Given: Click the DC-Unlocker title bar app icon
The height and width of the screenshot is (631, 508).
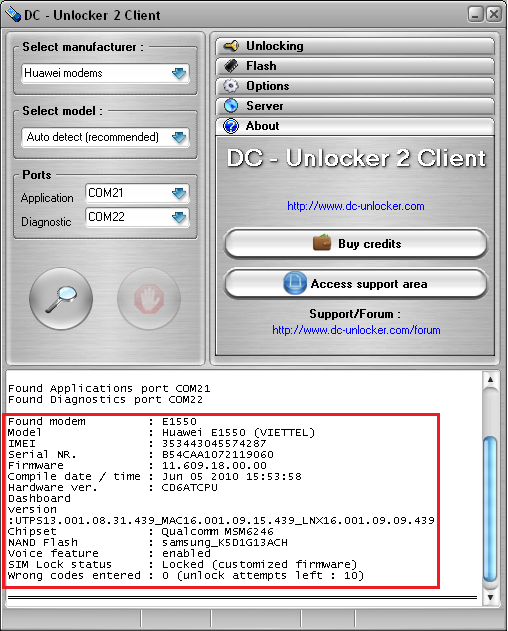Looking at the screenshot, I should (12, 15).
